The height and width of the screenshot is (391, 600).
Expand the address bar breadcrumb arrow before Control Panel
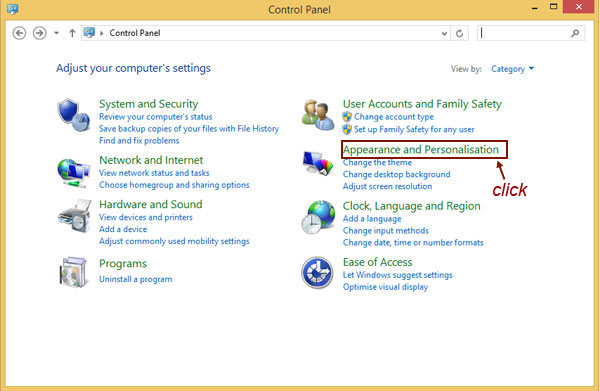pyautogui.click(x=102, y=33)
